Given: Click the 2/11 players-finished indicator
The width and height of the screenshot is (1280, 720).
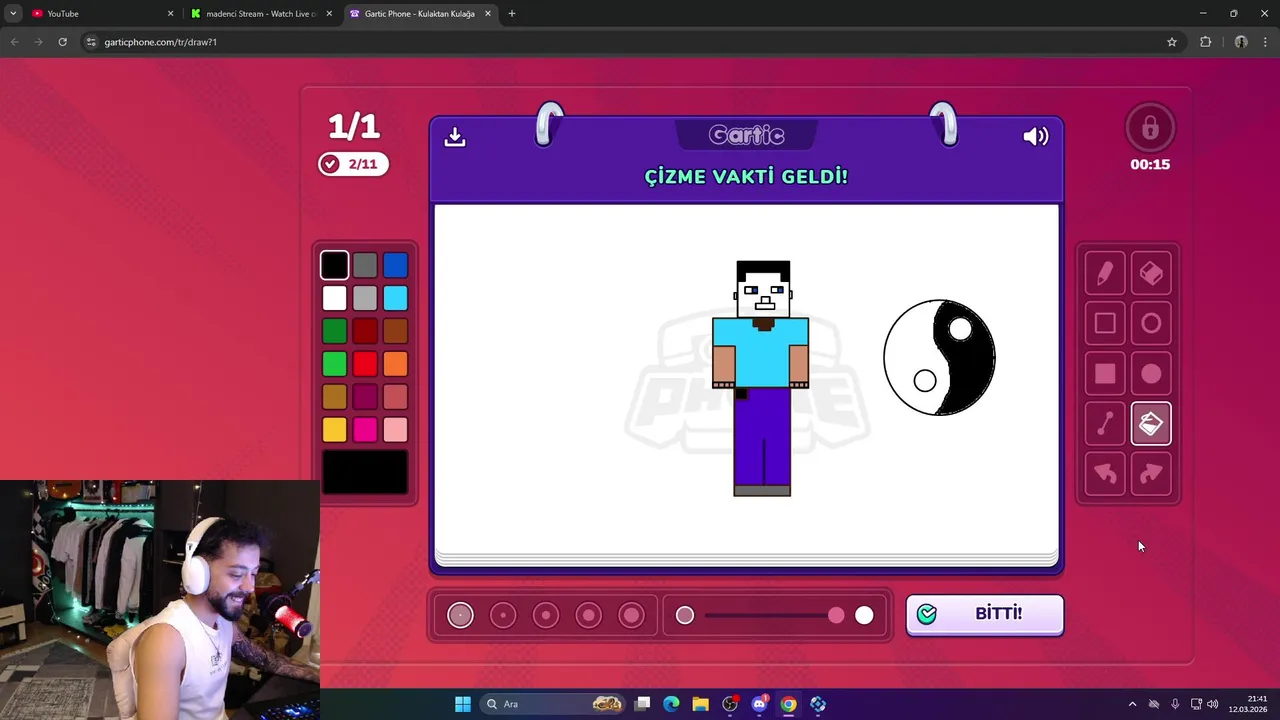Looking at the screenshot, I should 354,164.
